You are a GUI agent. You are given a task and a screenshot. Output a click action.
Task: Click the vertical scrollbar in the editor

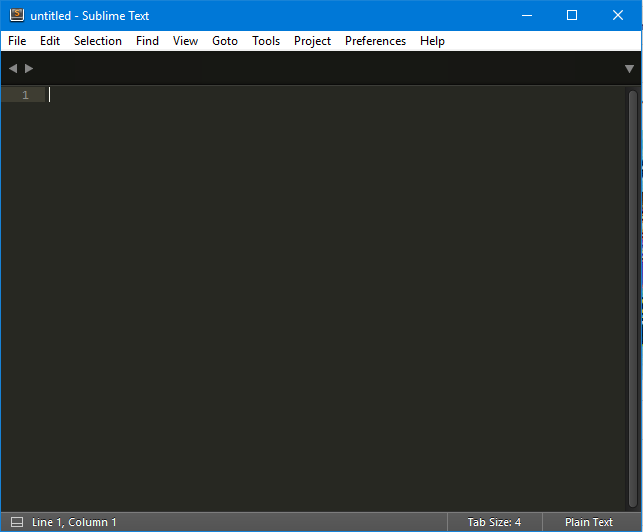point(633,299)
